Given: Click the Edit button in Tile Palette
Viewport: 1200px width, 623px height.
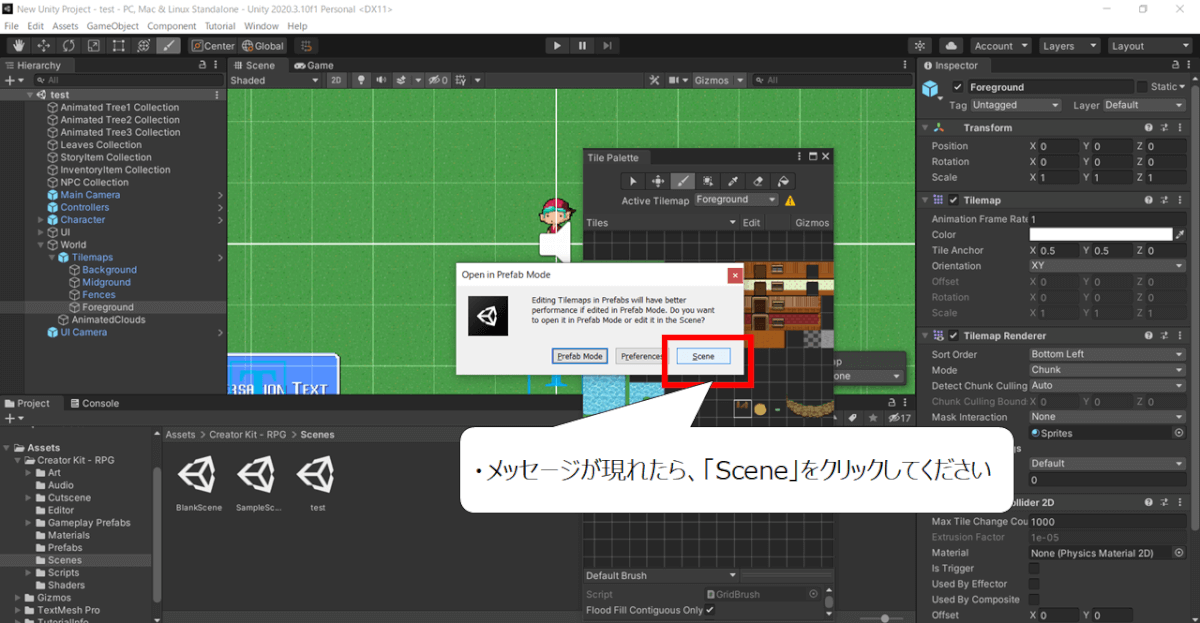Looking at the screenshot, I should pos(751,223).
